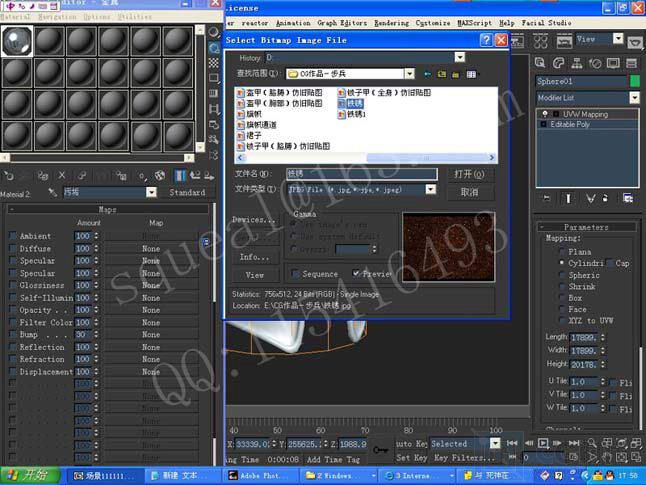646x485 pixels.
Task: Open History dropdown in bitmap dialog
Action: (x=460, y=57)
